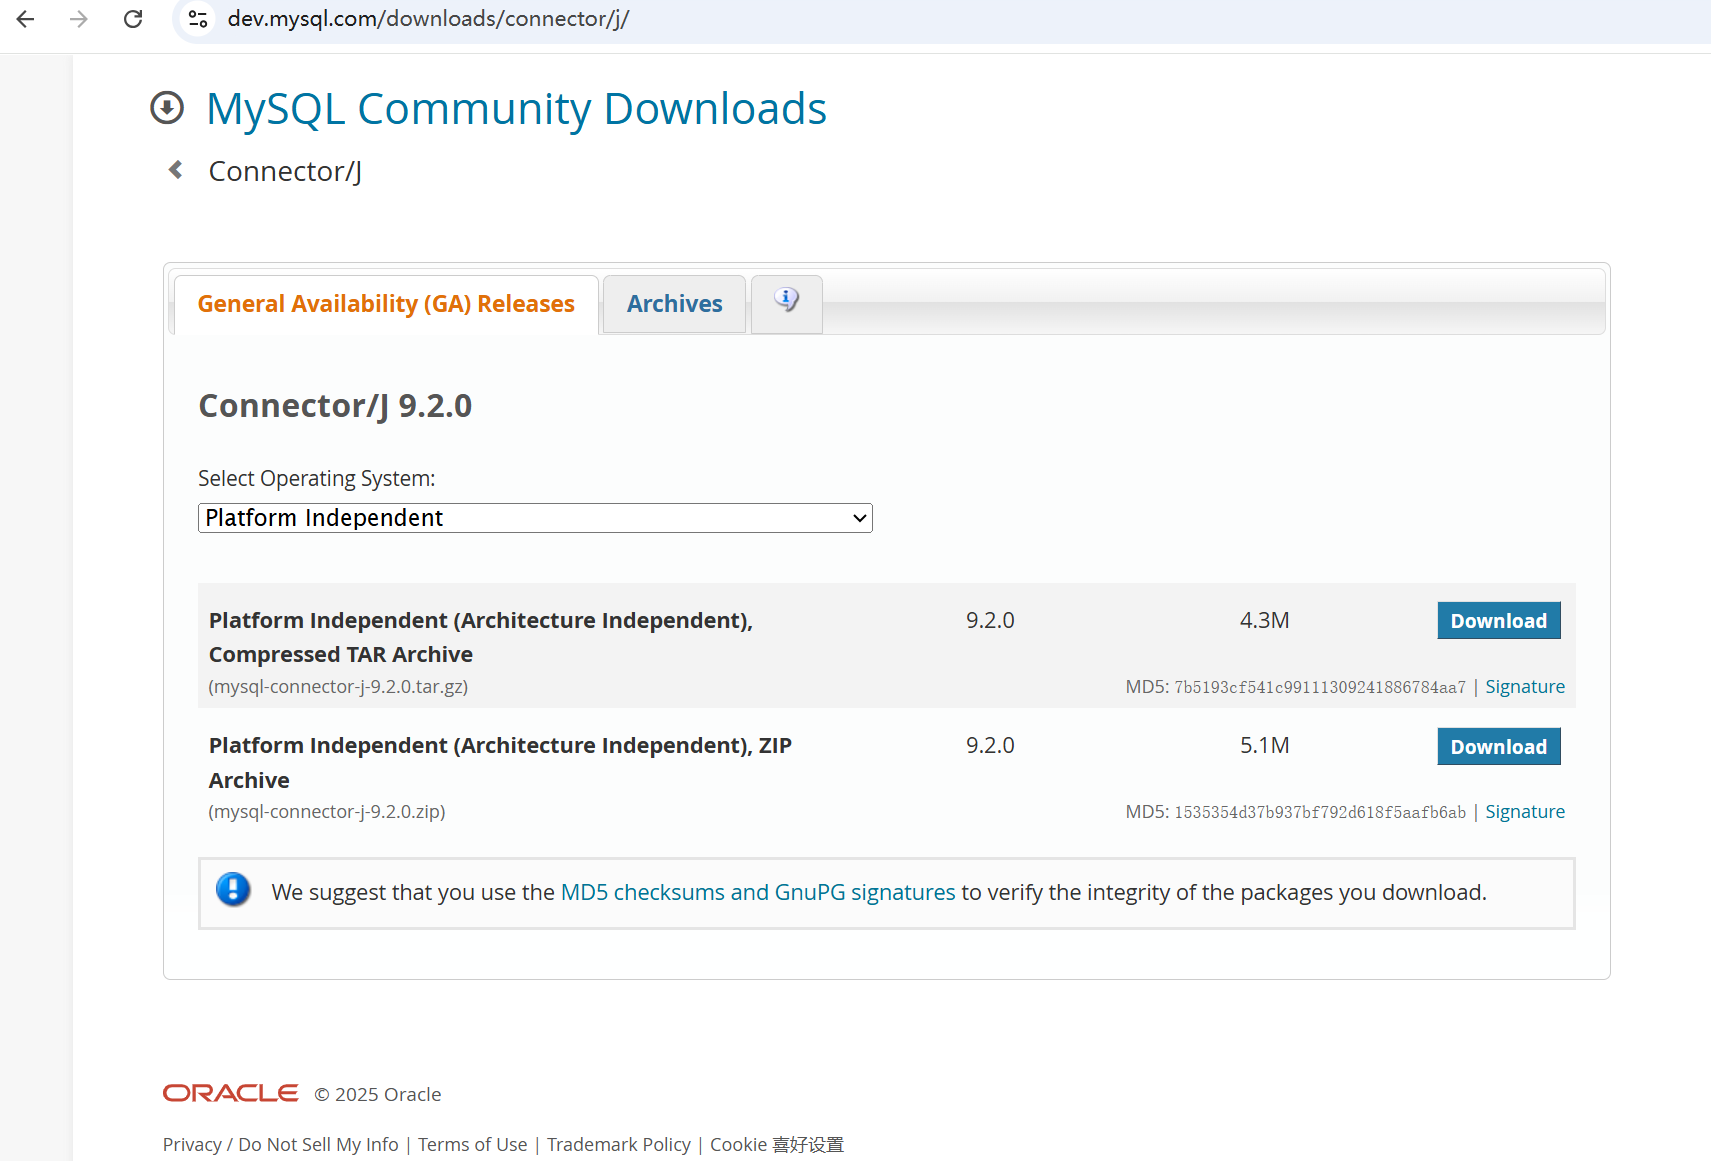Open Terms of Use link
The width and height of the screenshot is (1711, 1161).
(x=472, y=1144)
